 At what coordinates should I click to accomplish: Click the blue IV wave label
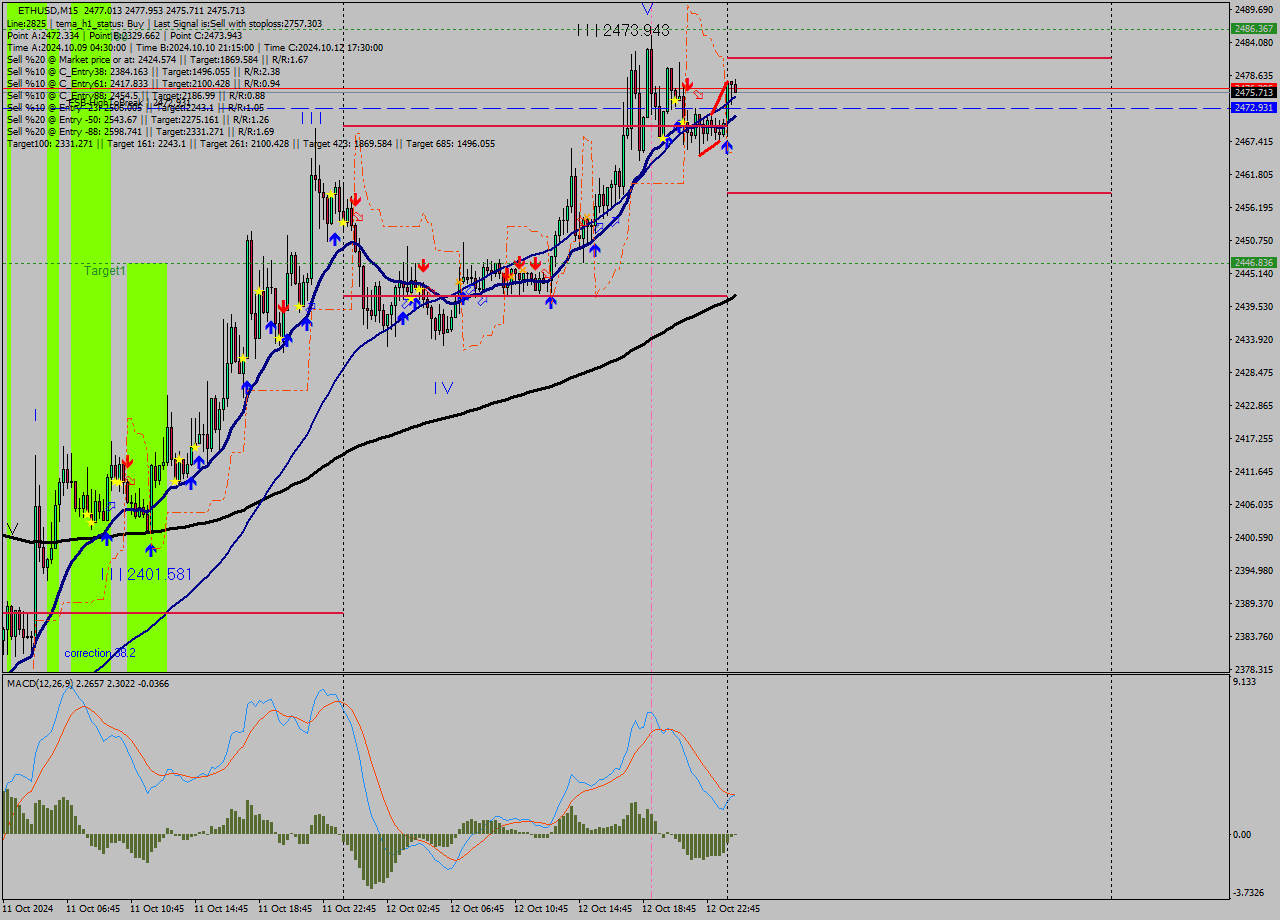444,387
